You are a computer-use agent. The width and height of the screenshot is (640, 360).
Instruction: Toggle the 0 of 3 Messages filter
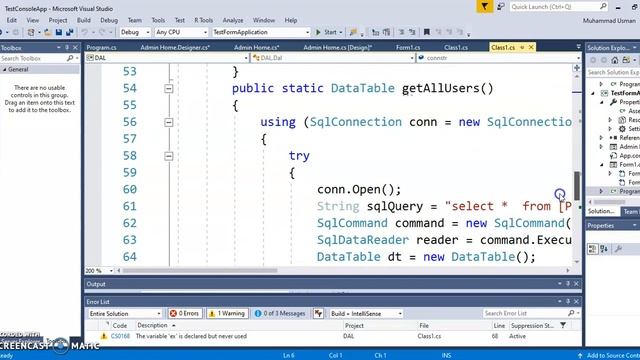(280, 313)
